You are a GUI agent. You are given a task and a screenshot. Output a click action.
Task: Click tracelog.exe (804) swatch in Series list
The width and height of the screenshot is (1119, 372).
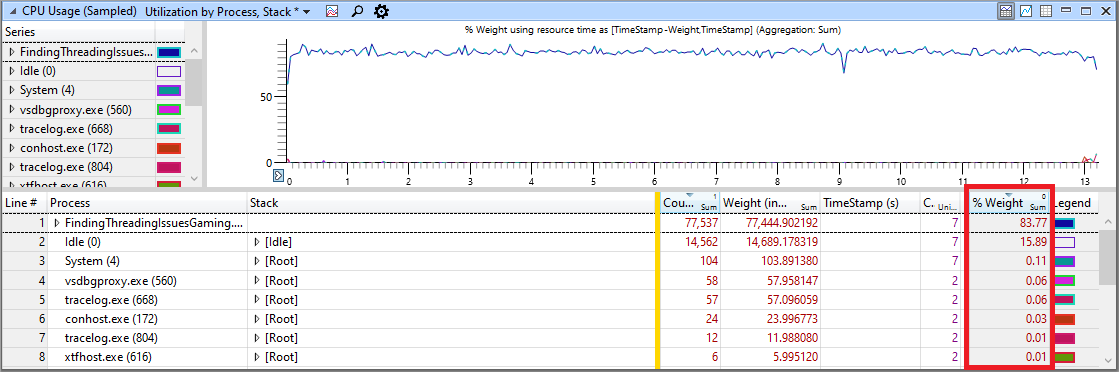169,168
